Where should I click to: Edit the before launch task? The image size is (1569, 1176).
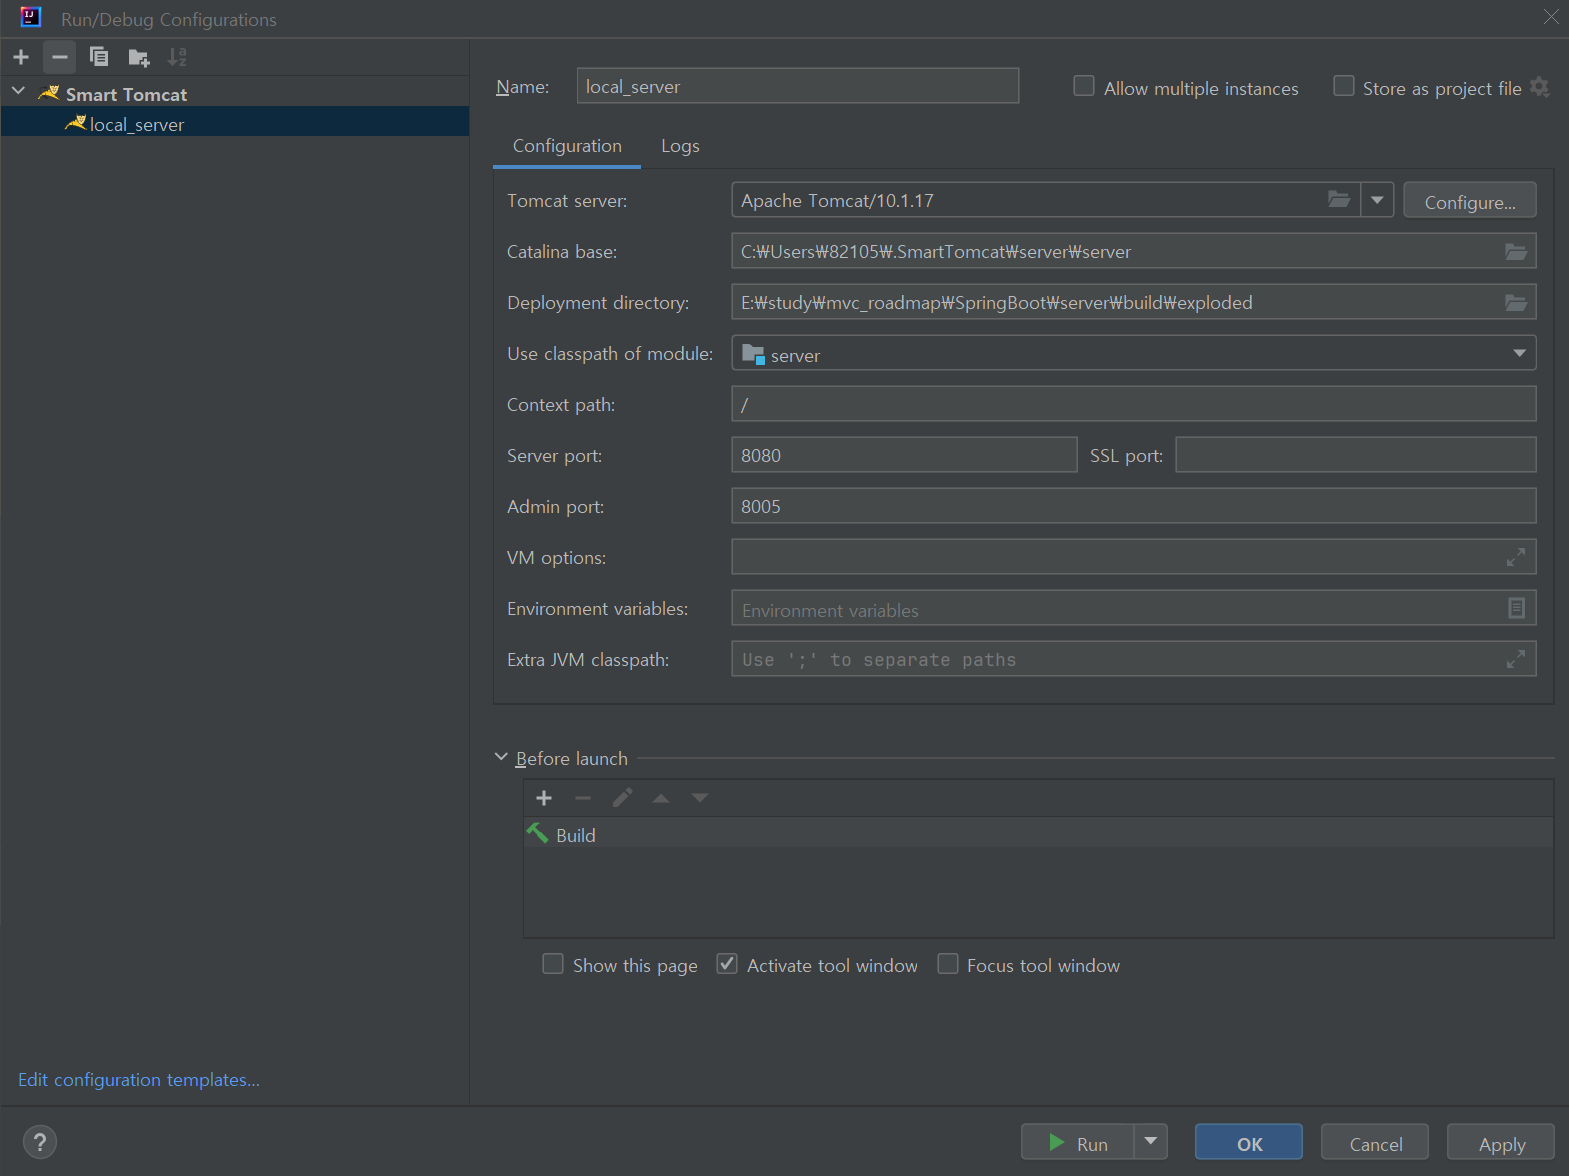pos(622,798)
